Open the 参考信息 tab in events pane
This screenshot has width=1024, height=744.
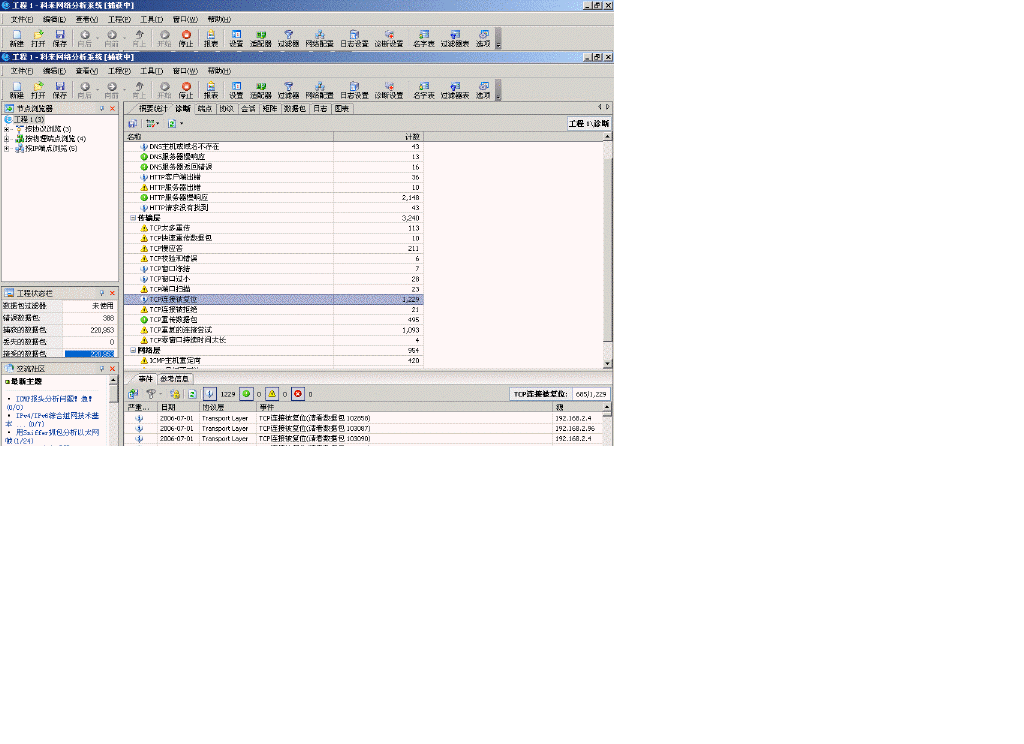(174, 379)
